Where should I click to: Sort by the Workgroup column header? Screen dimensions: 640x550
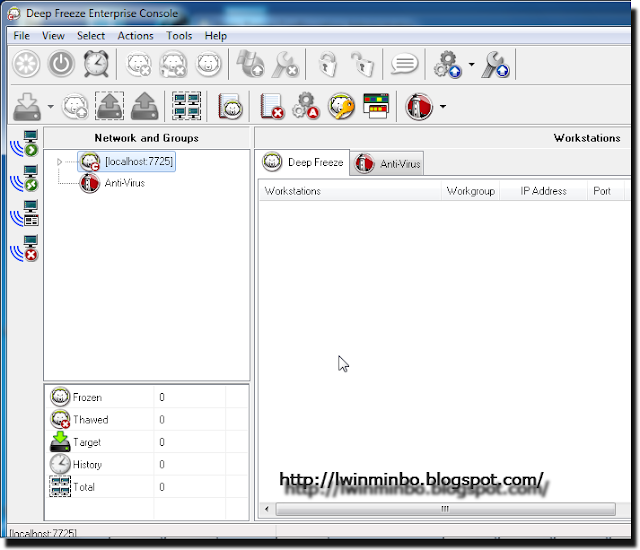point(471,191)
